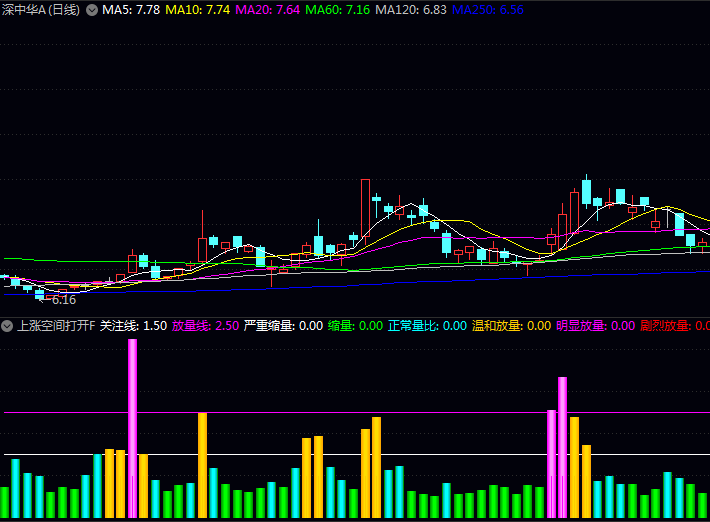Click the tall hollow white candlestick

tap(365, 208)
